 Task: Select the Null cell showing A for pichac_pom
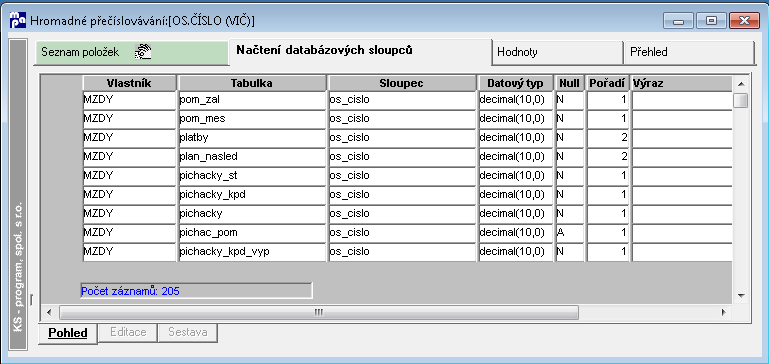[570, 233]
